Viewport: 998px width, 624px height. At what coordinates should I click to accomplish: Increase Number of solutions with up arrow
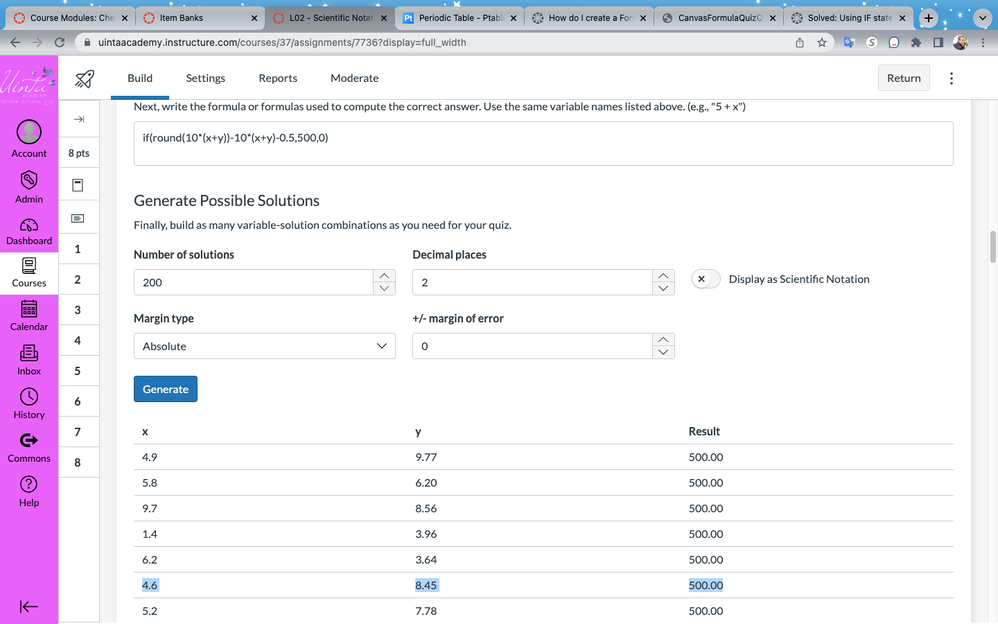(x=385, y=276)
